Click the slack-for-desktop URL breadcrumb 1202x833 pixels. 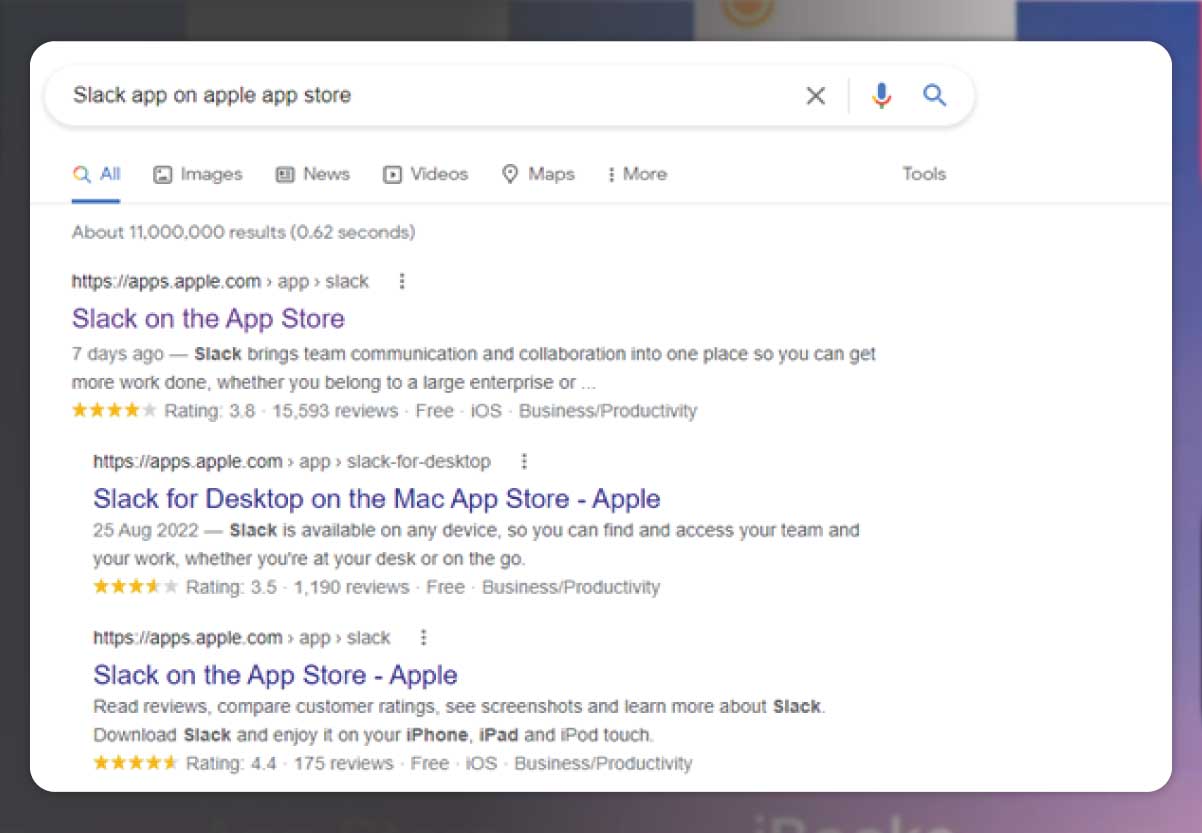(292, 462)
